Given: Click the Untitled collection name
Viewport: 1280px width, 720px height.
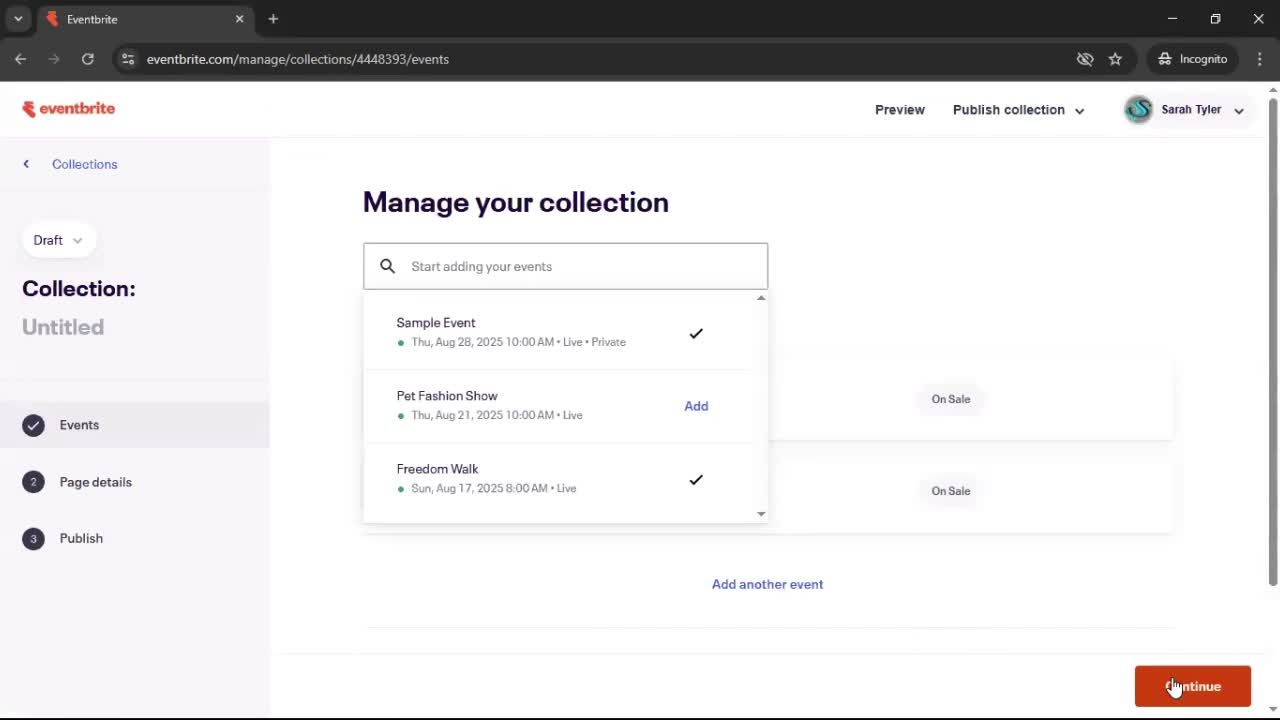Looking at the screenshot, I should 63,327.
